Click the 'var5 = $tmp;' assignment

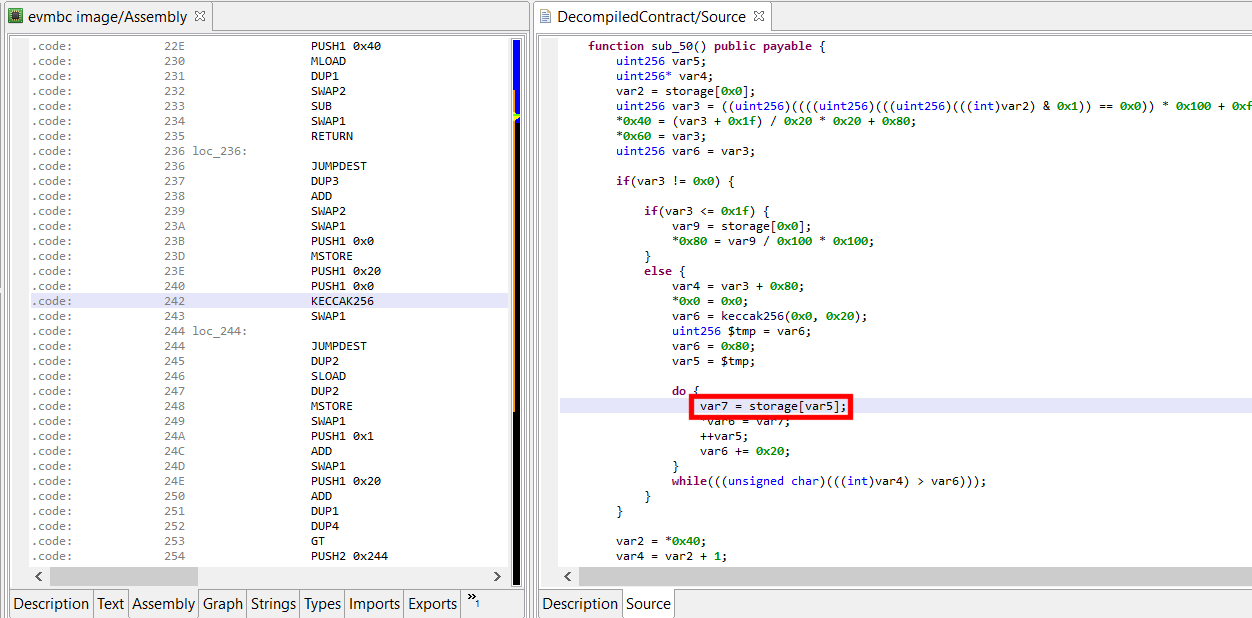pyautogui.click(x=714, y=361)
